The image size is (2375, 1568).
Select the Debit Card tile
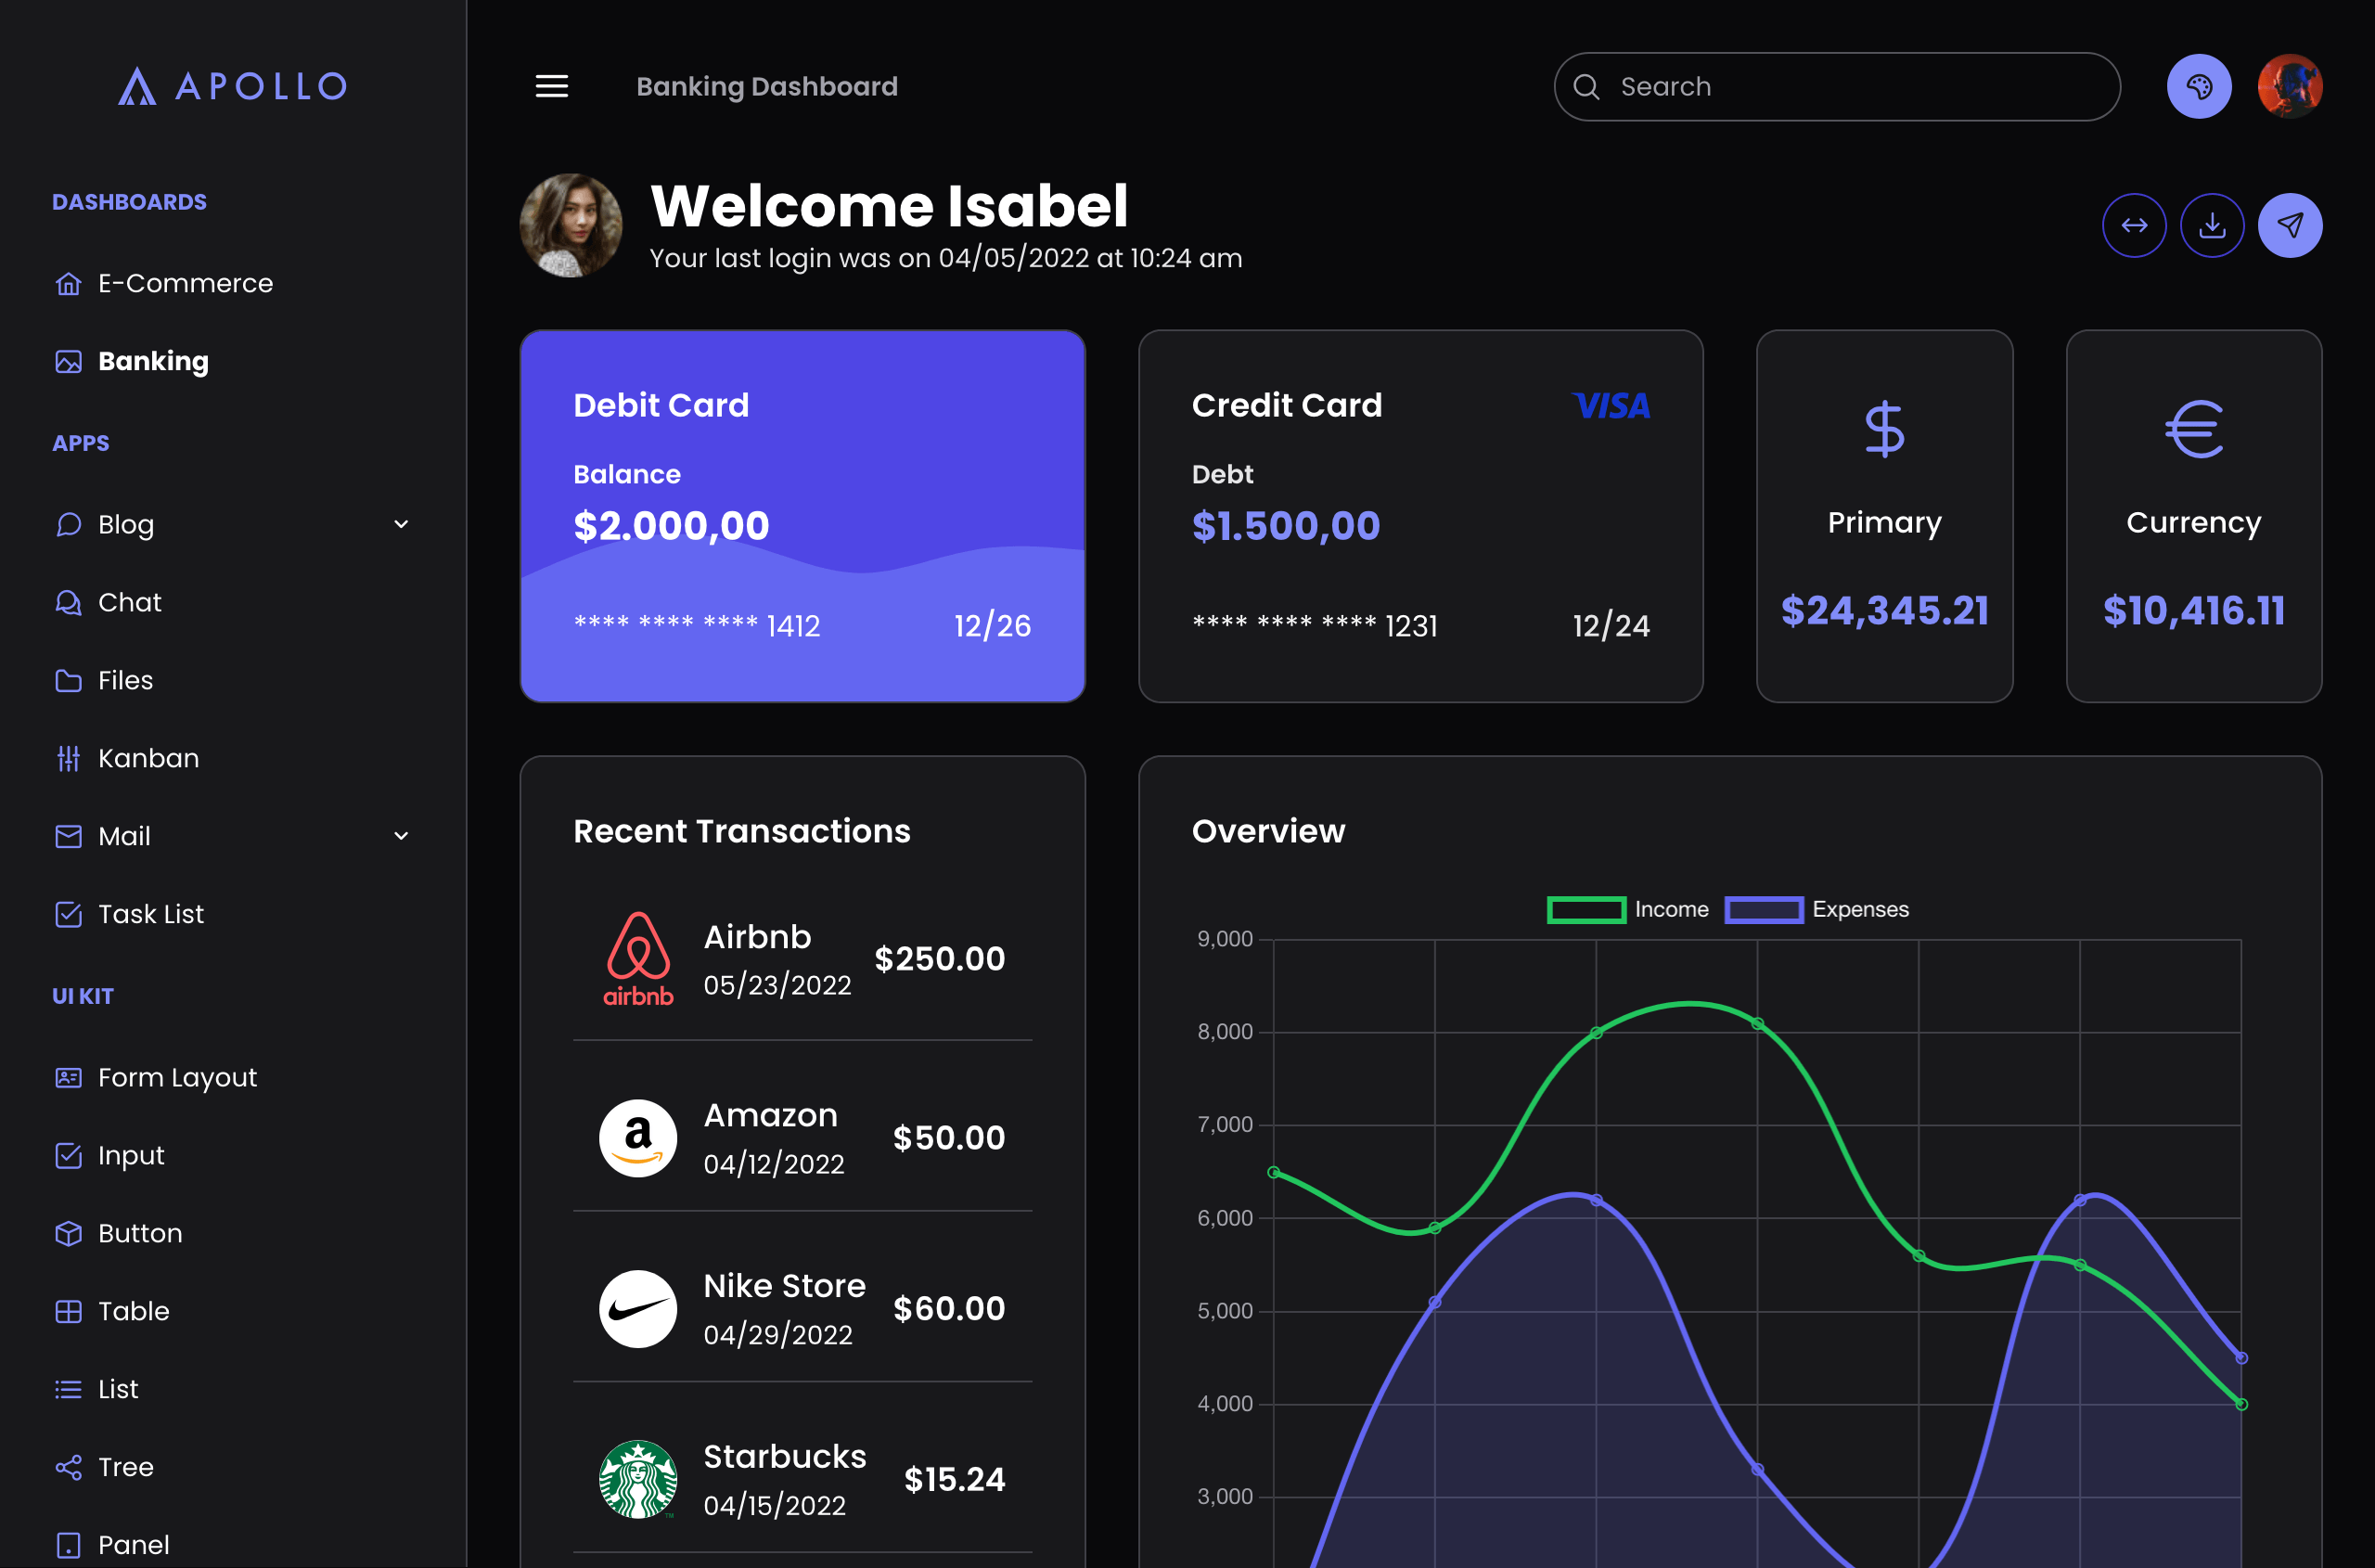click(802, 516)
